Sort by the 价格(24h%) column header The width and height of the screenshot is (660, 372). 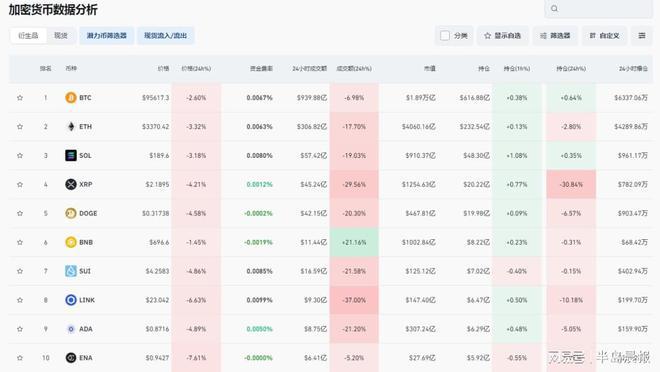click(196, 69)
